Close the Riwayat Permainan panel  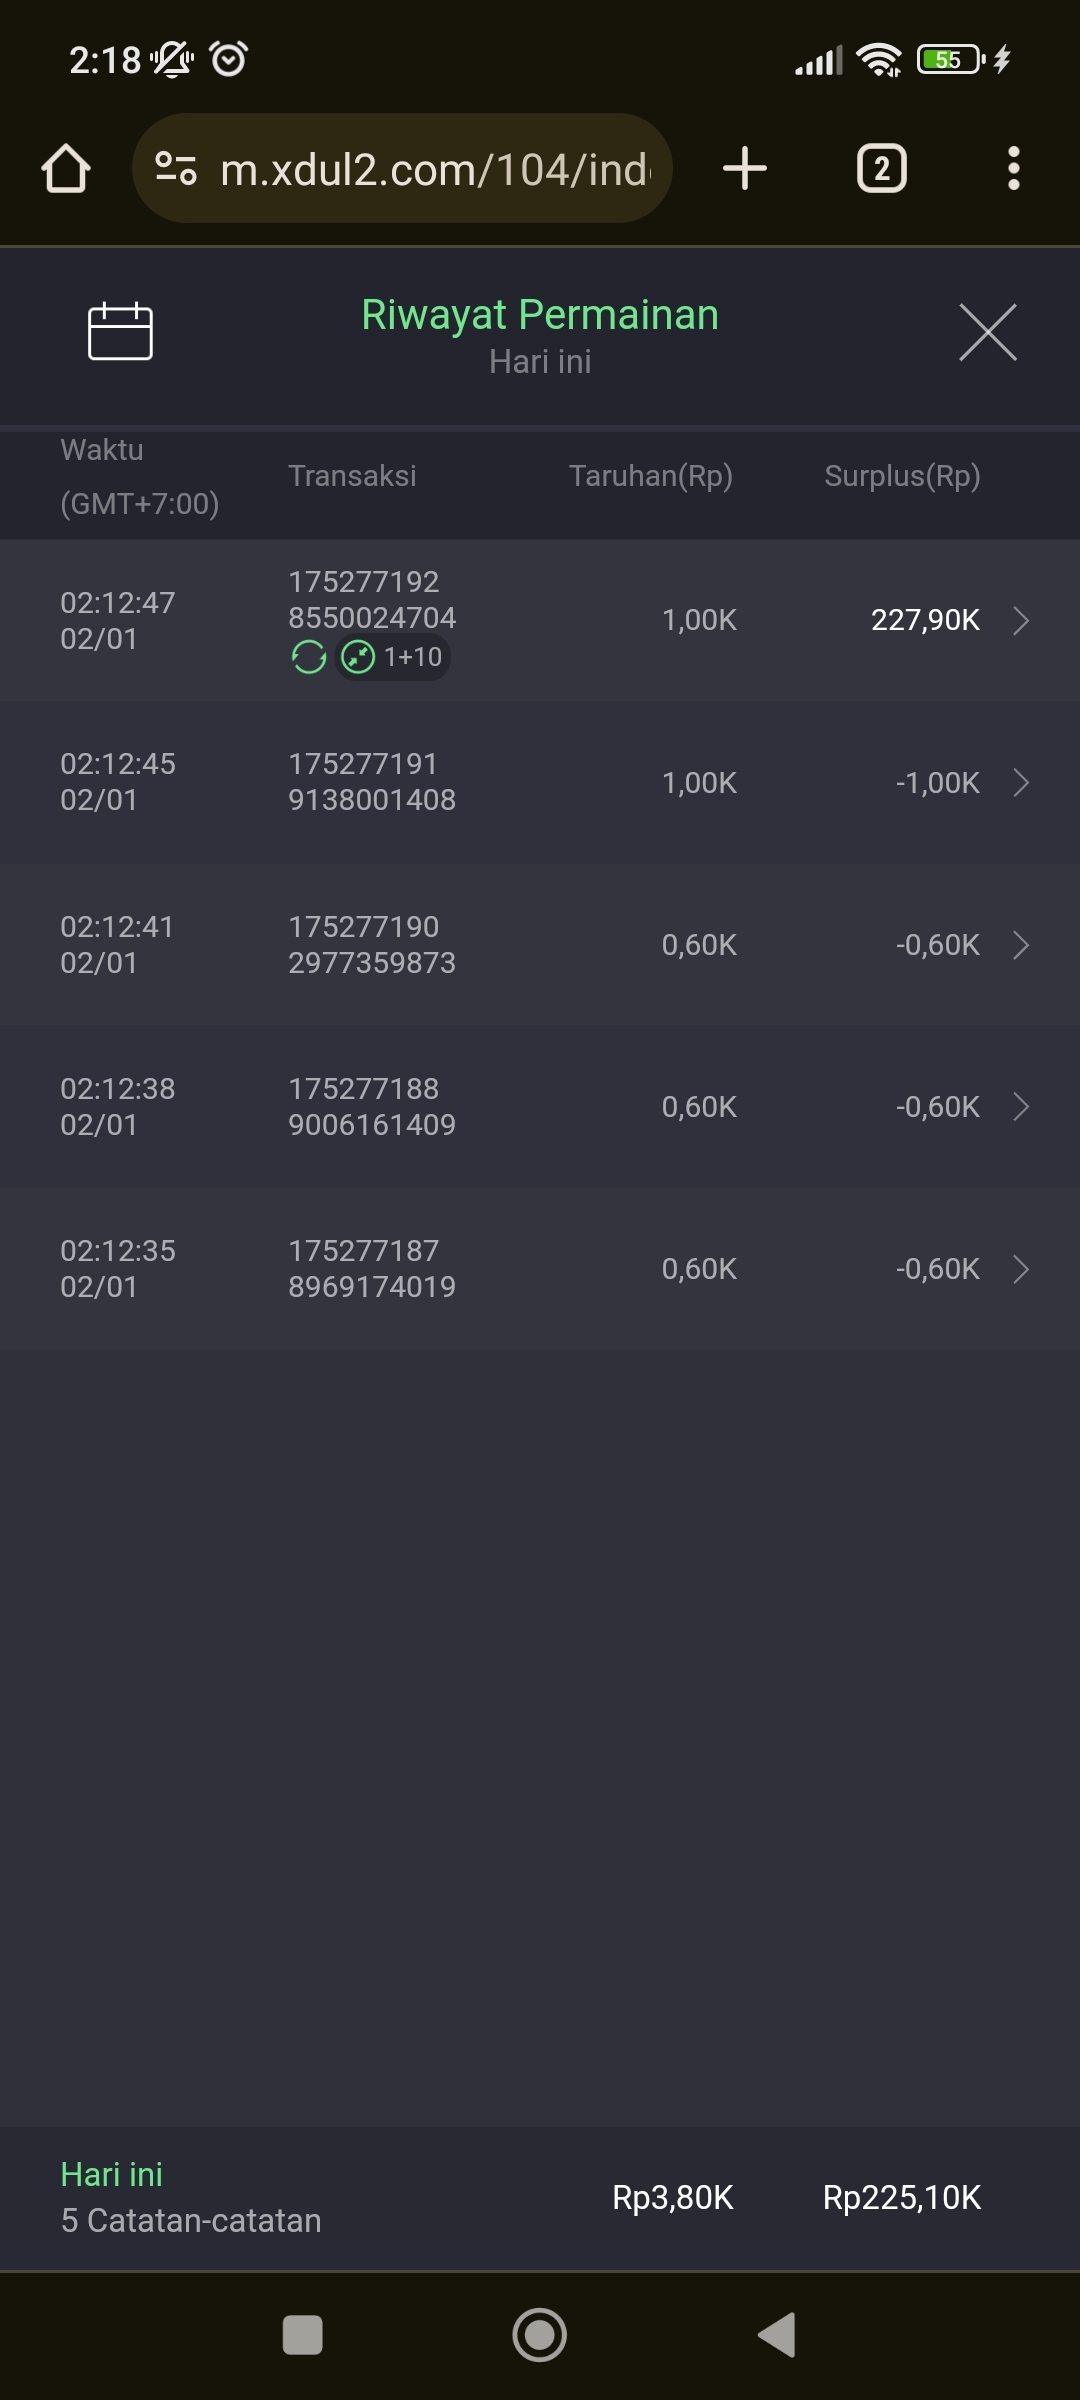(x=987, y=332)
